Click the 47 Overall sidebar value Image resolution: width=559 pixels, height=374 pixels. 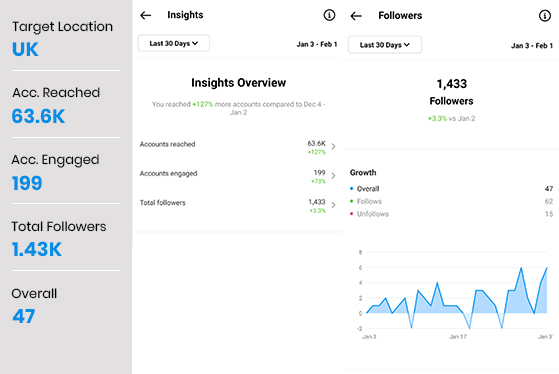tap(24, 316)
